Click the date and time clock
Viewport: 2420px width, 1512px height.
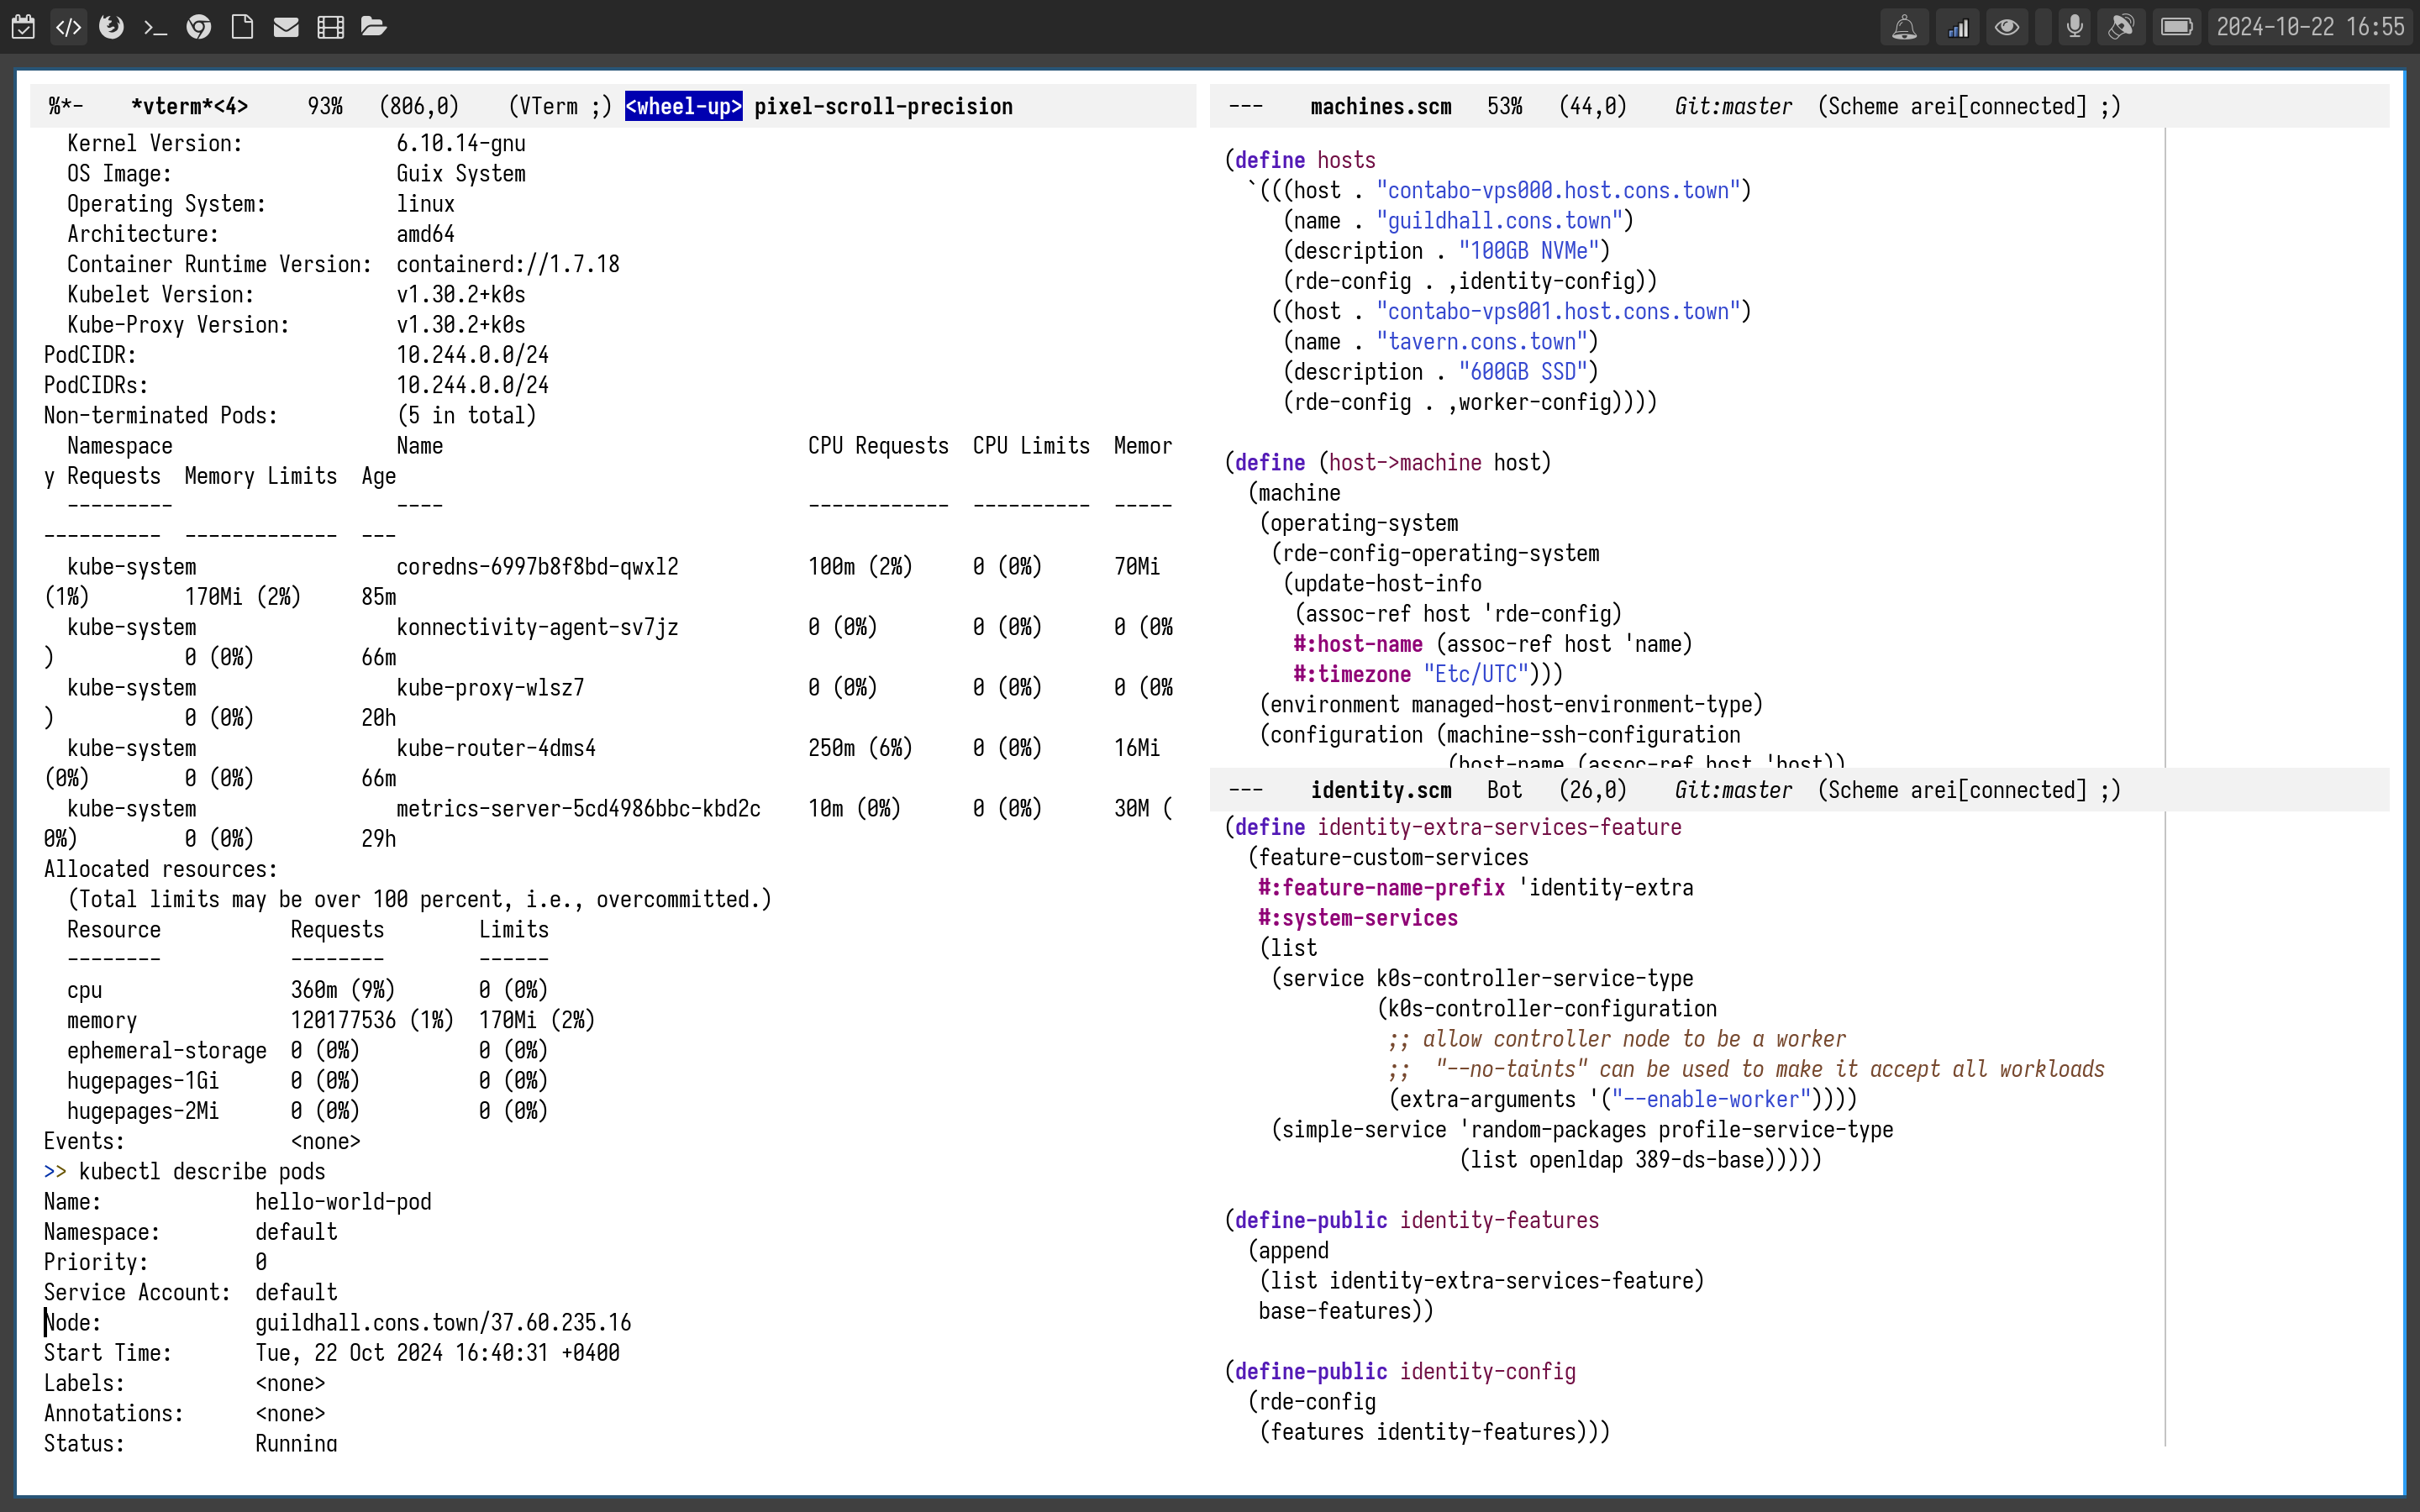coord(2310,27)
